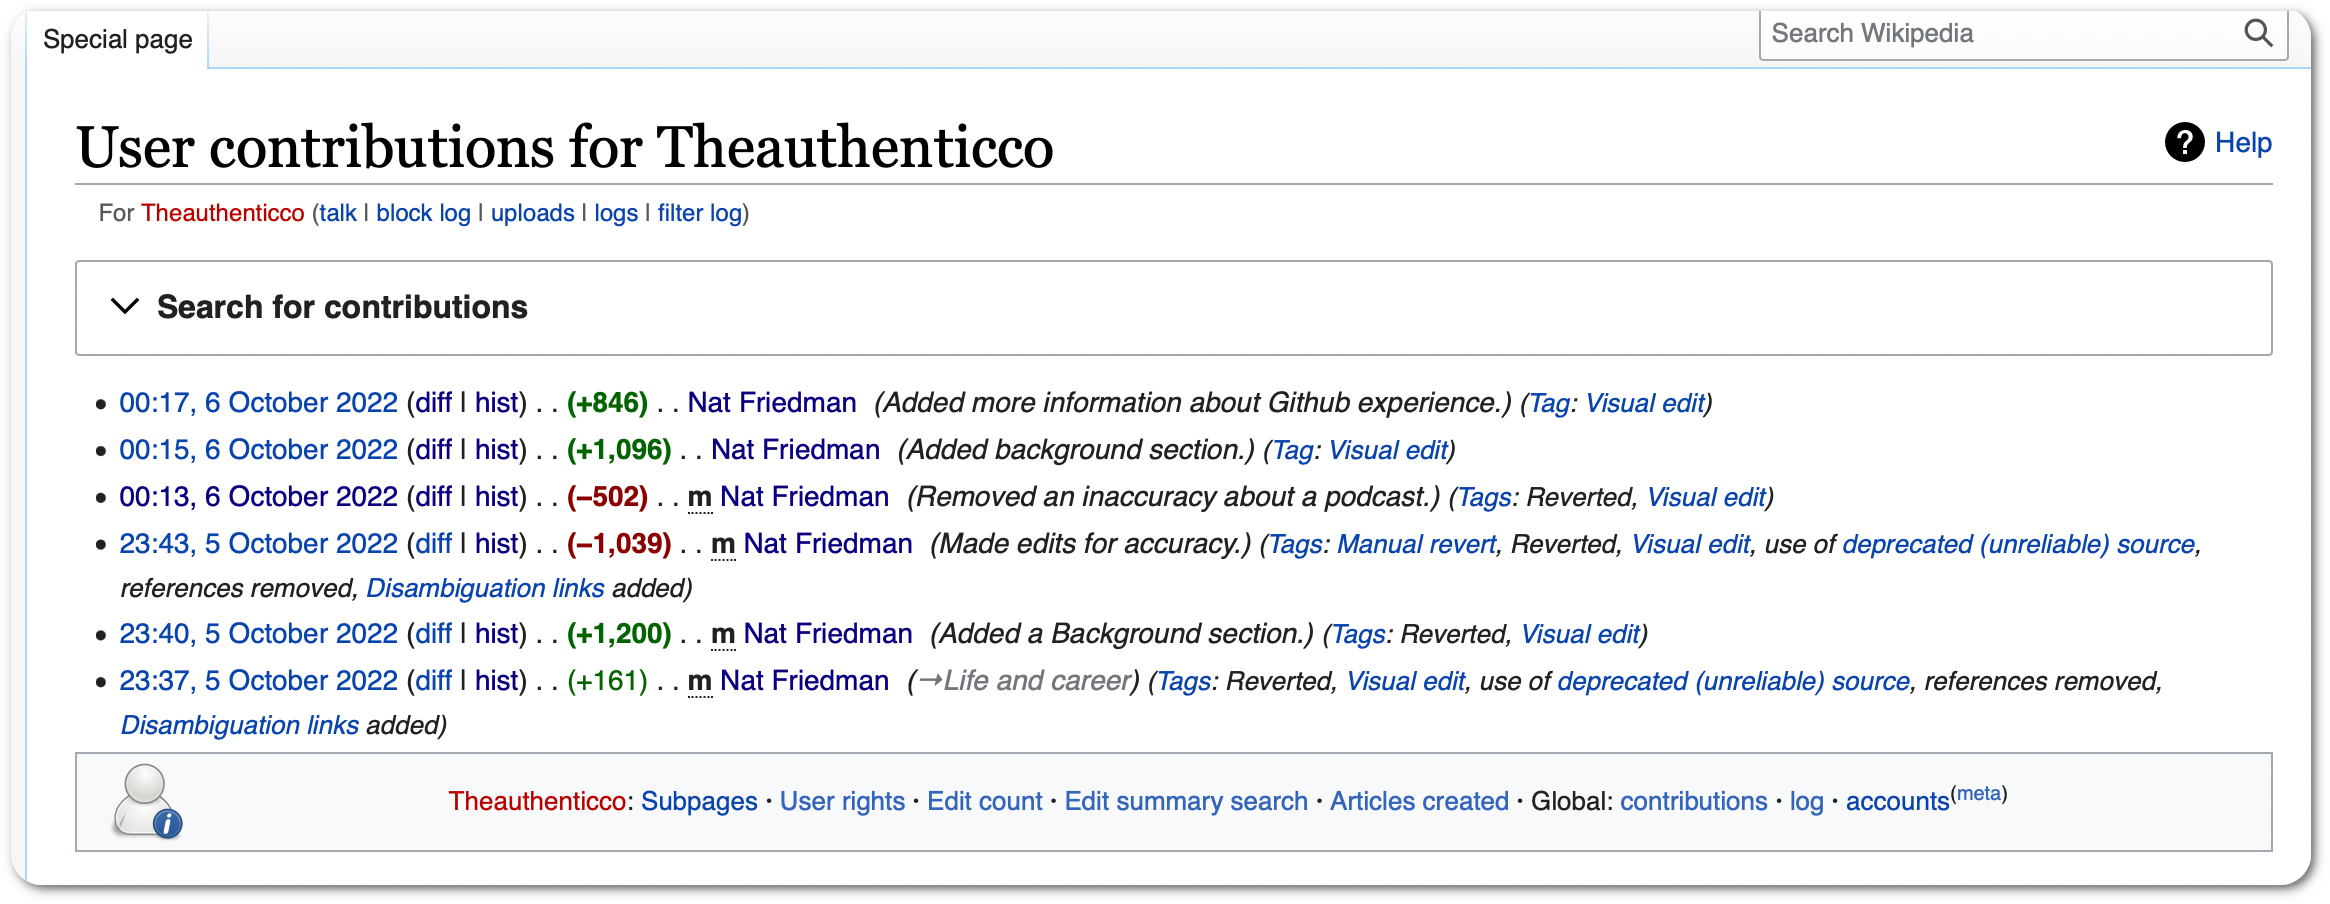Open the uploads link

tap(532, 213)
